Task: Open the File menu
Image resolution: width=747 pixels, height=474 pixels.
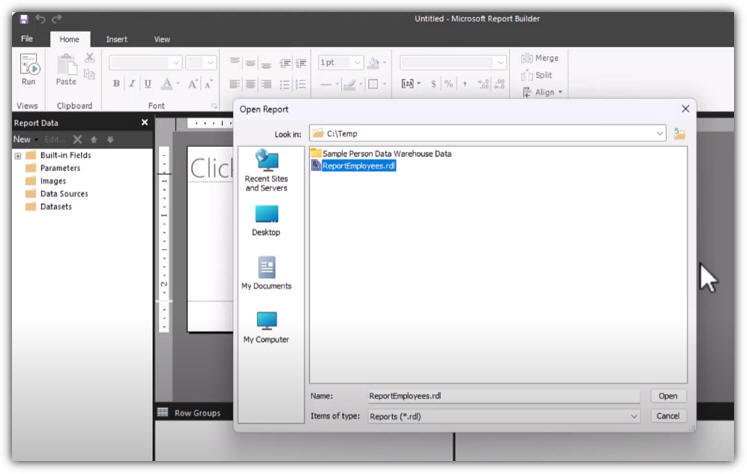Action: [x=27, y=39]
